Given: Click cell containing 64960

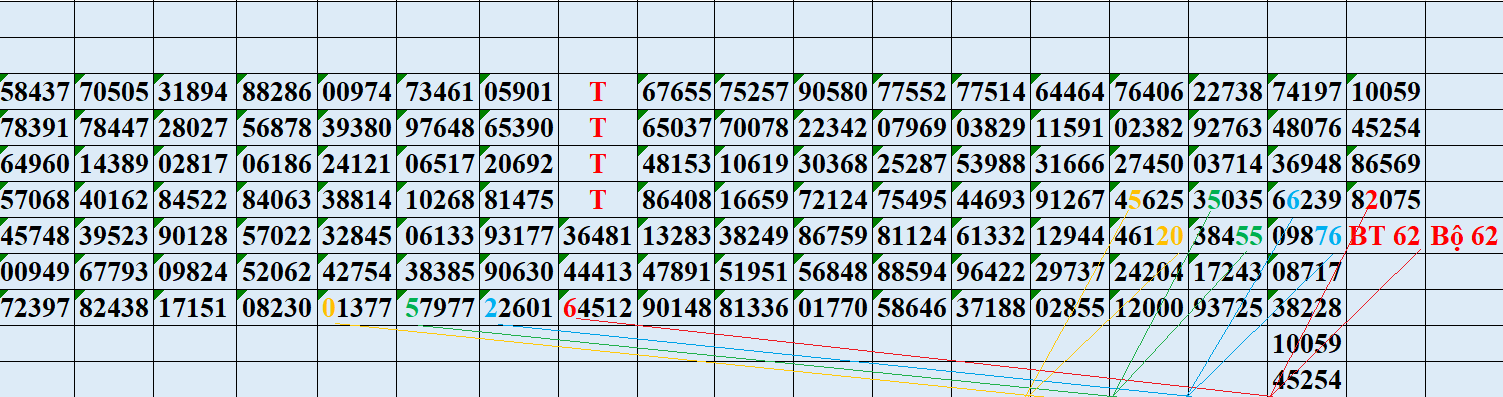Looking at the screenshot, I should point(37,164).
